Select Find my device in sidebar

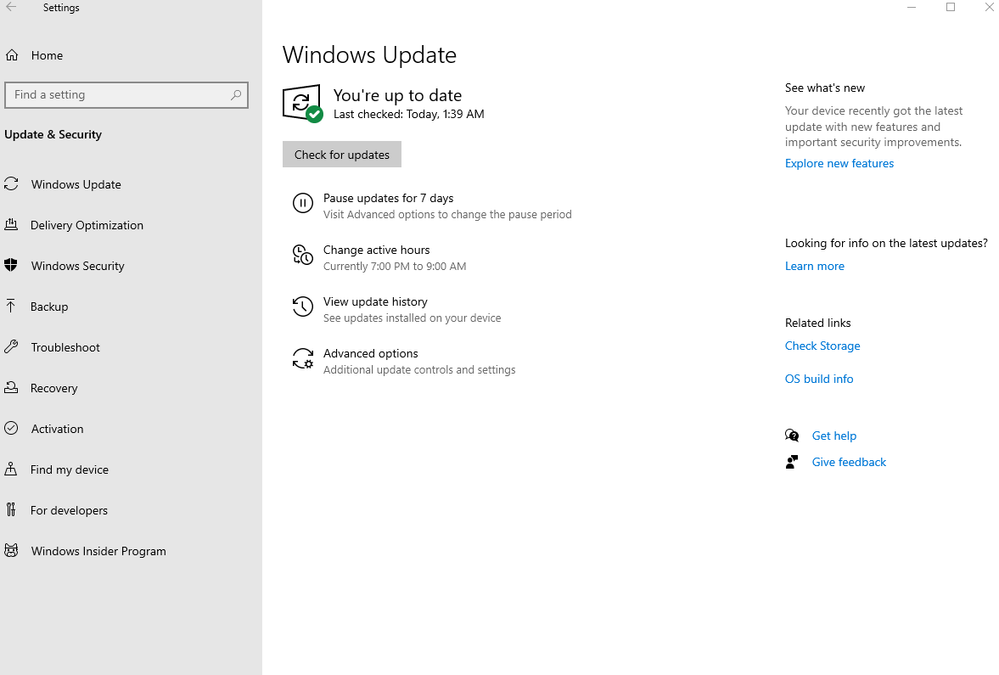[69, 470]
